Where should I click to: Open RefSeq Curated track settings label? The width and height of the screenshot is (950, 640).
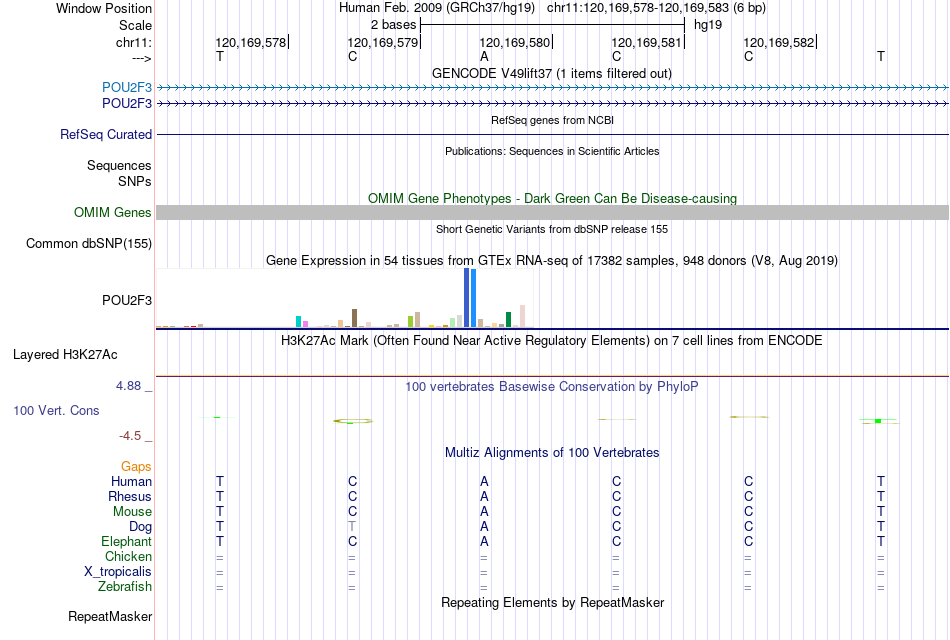105,135
